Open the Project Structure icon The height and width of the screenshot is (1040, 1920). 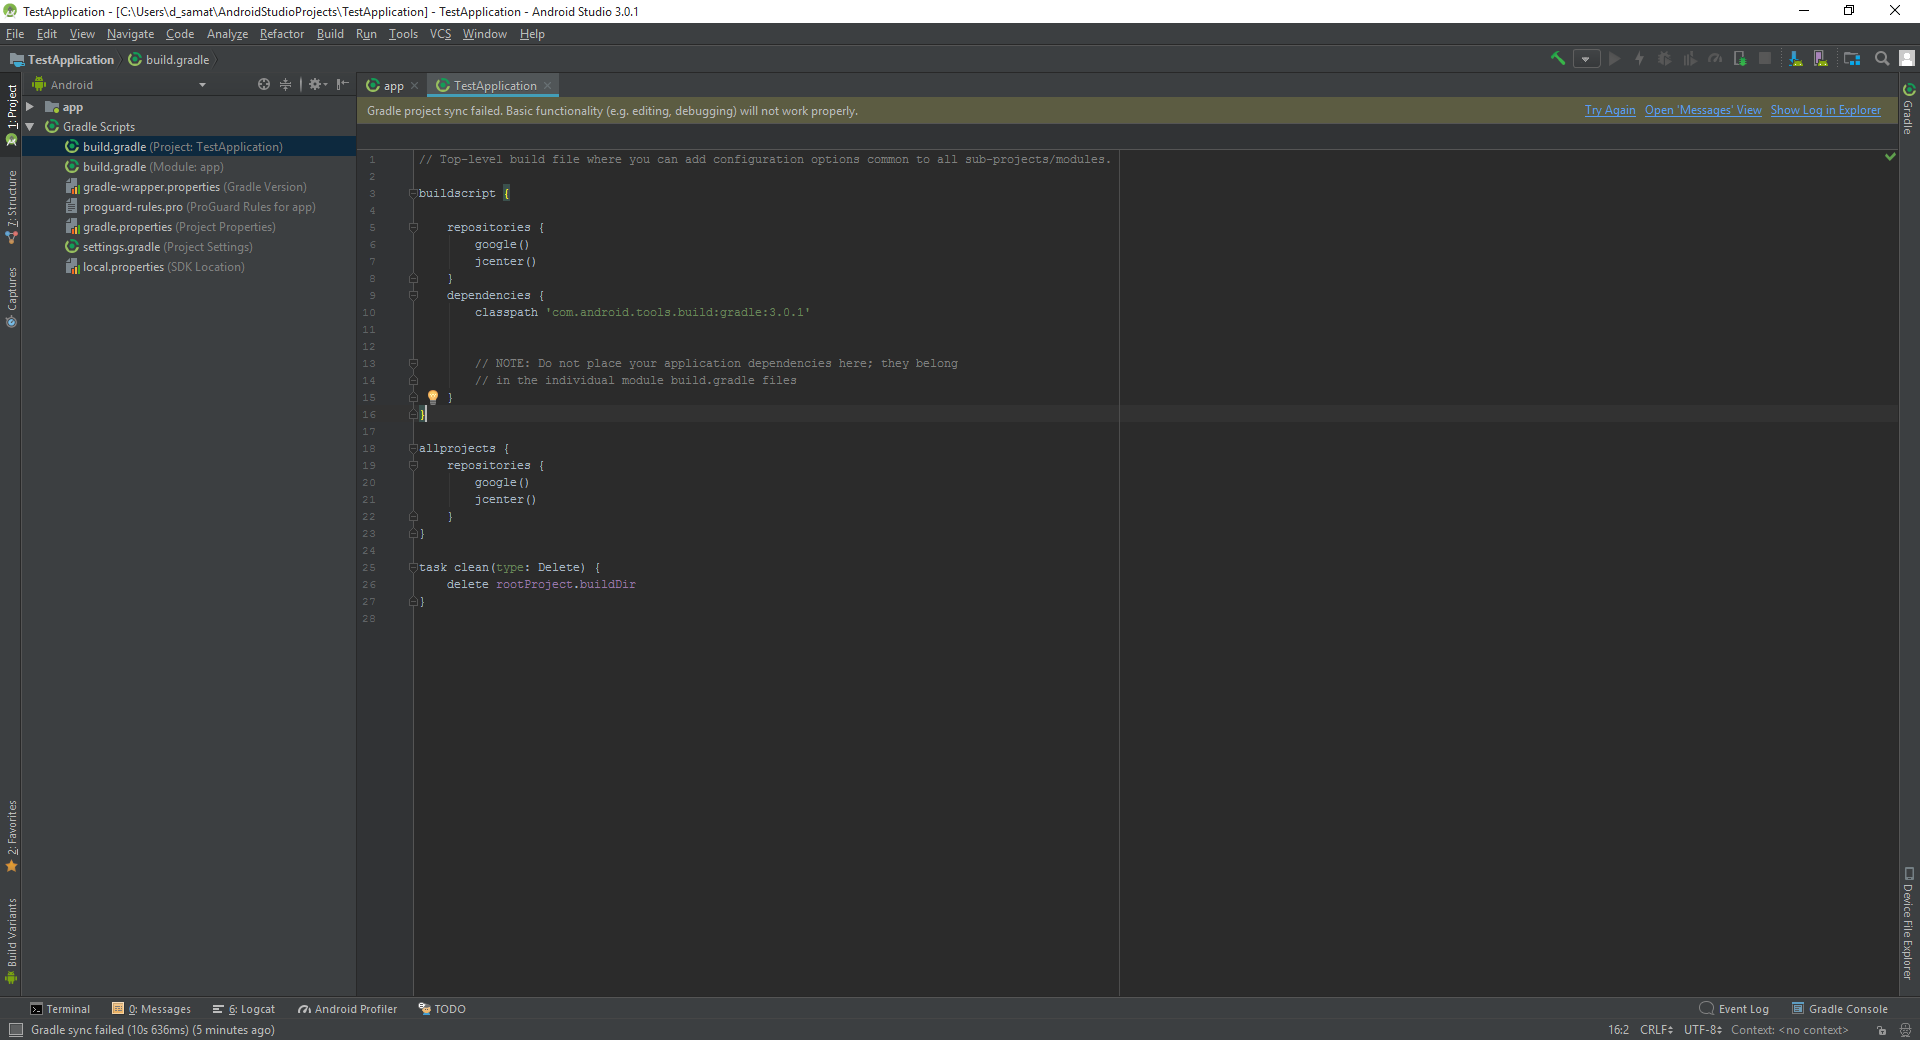pos(1852,59)
